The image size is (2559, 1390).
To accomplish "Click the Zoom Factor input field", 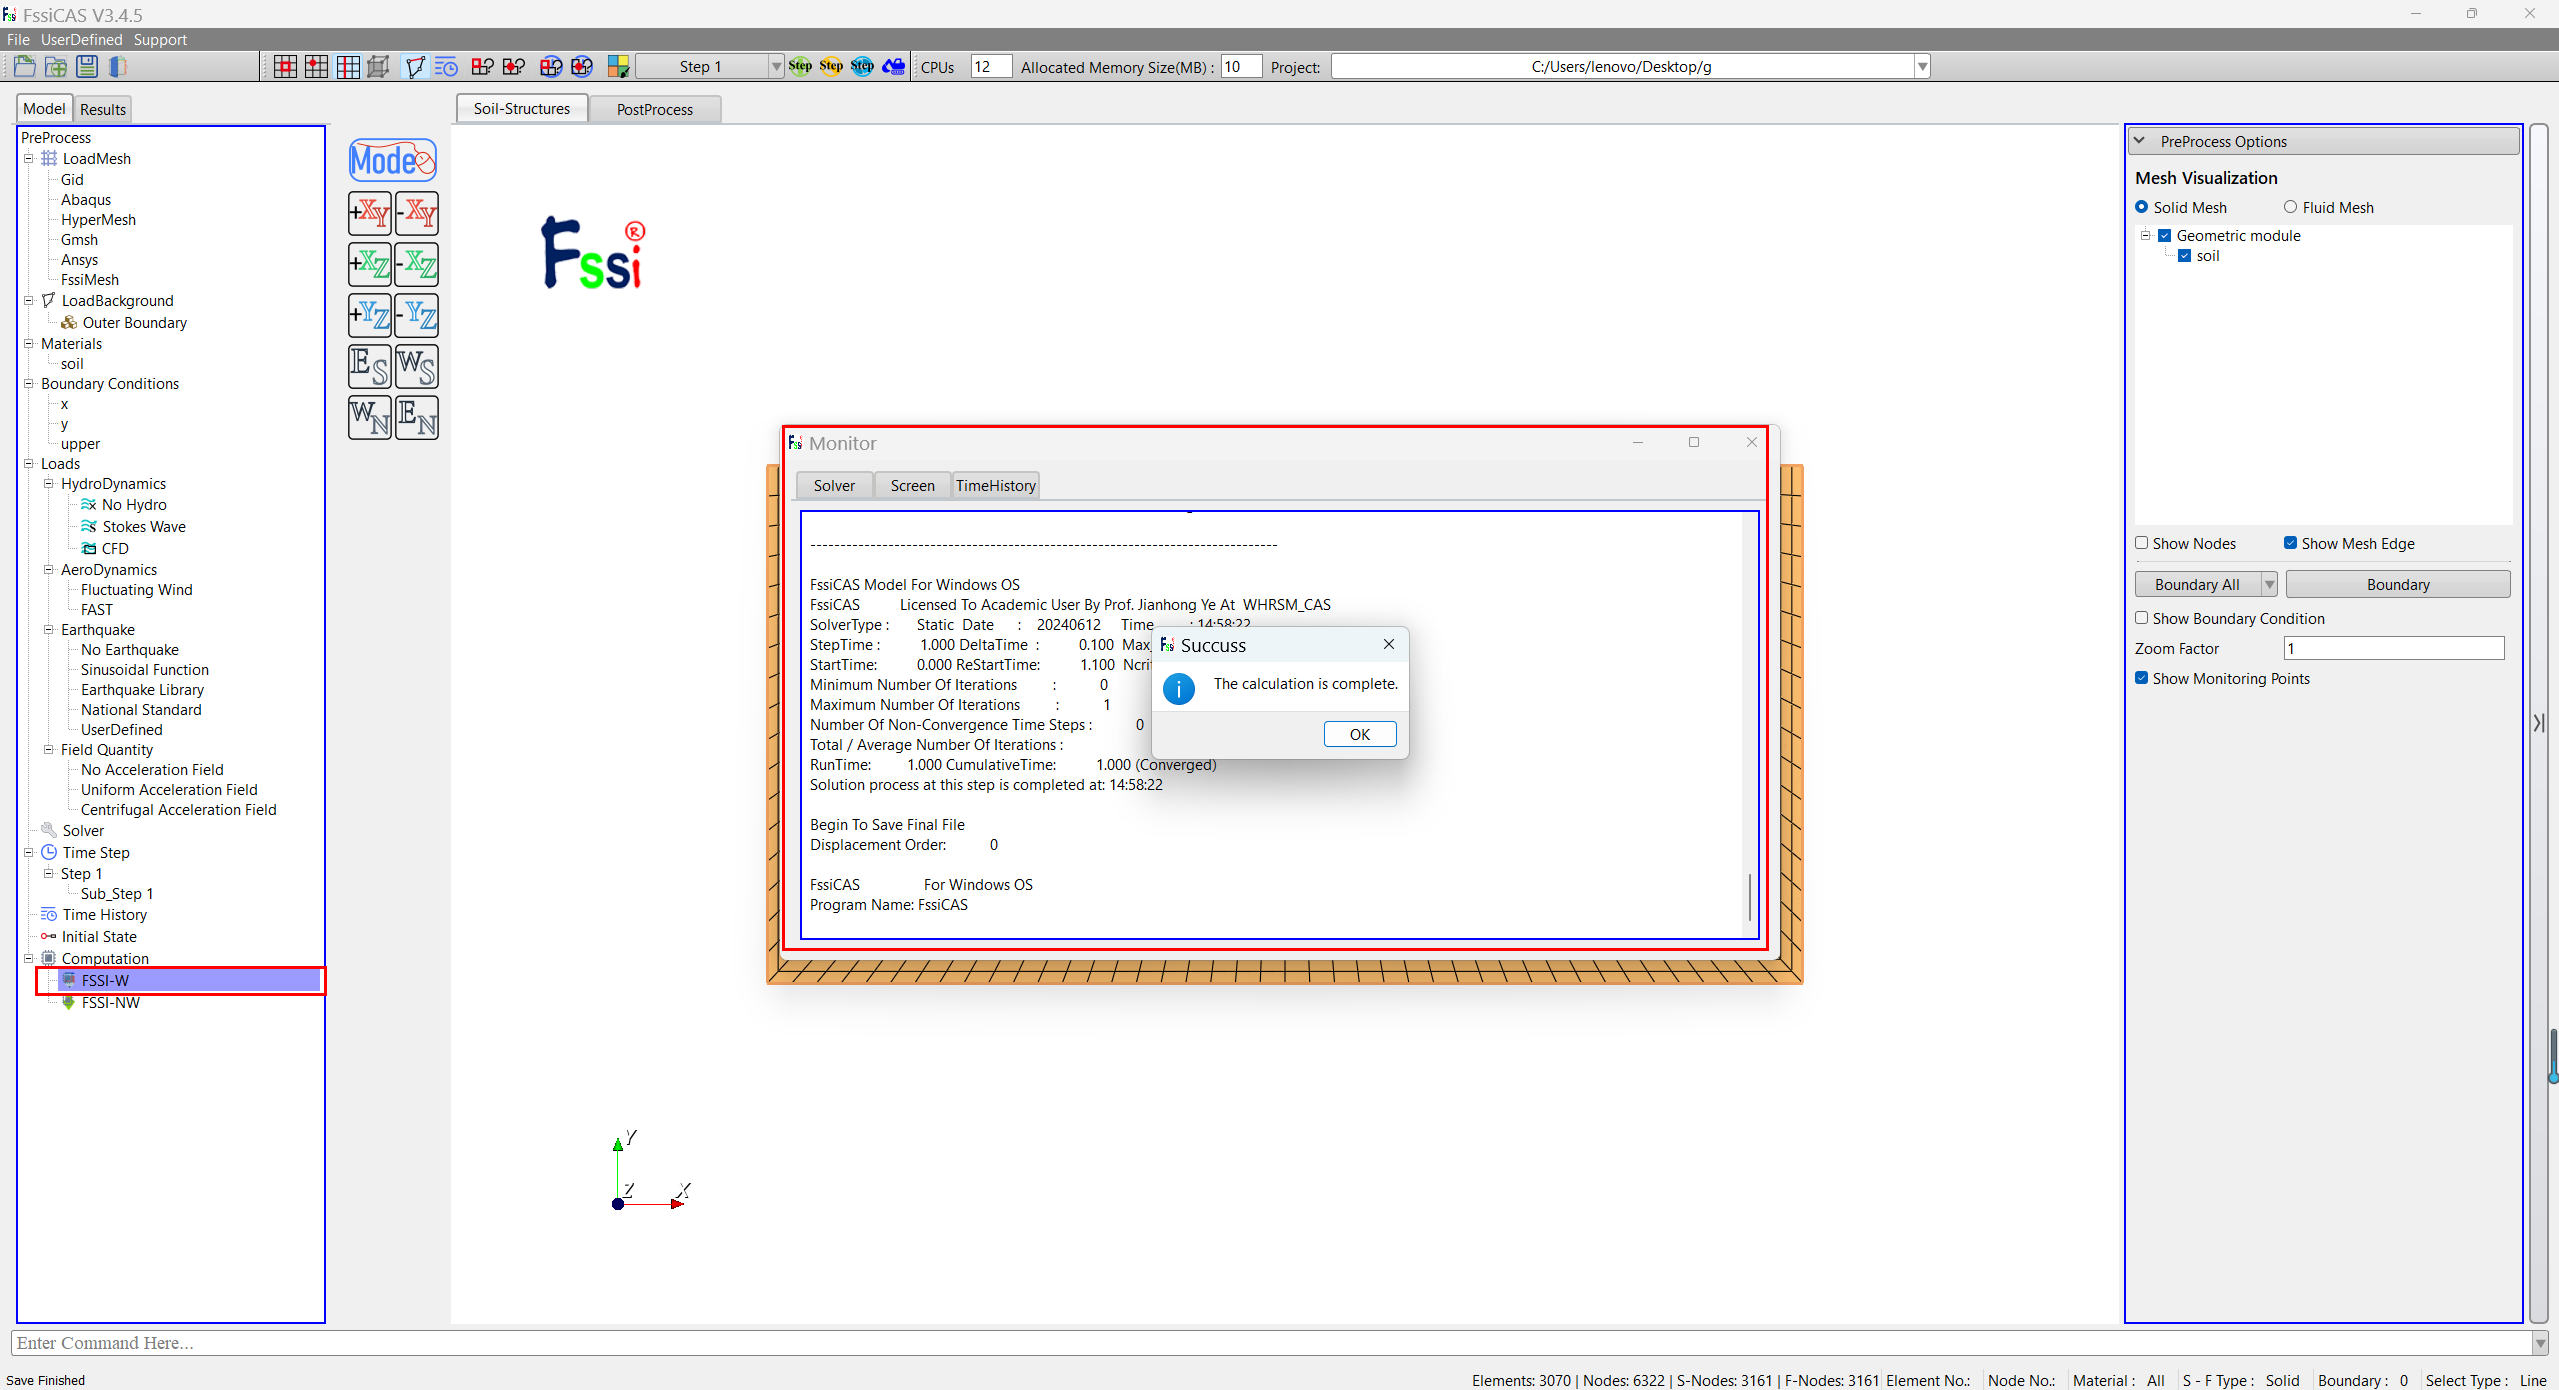I will pyautogui.click(x=2394, y=648).
